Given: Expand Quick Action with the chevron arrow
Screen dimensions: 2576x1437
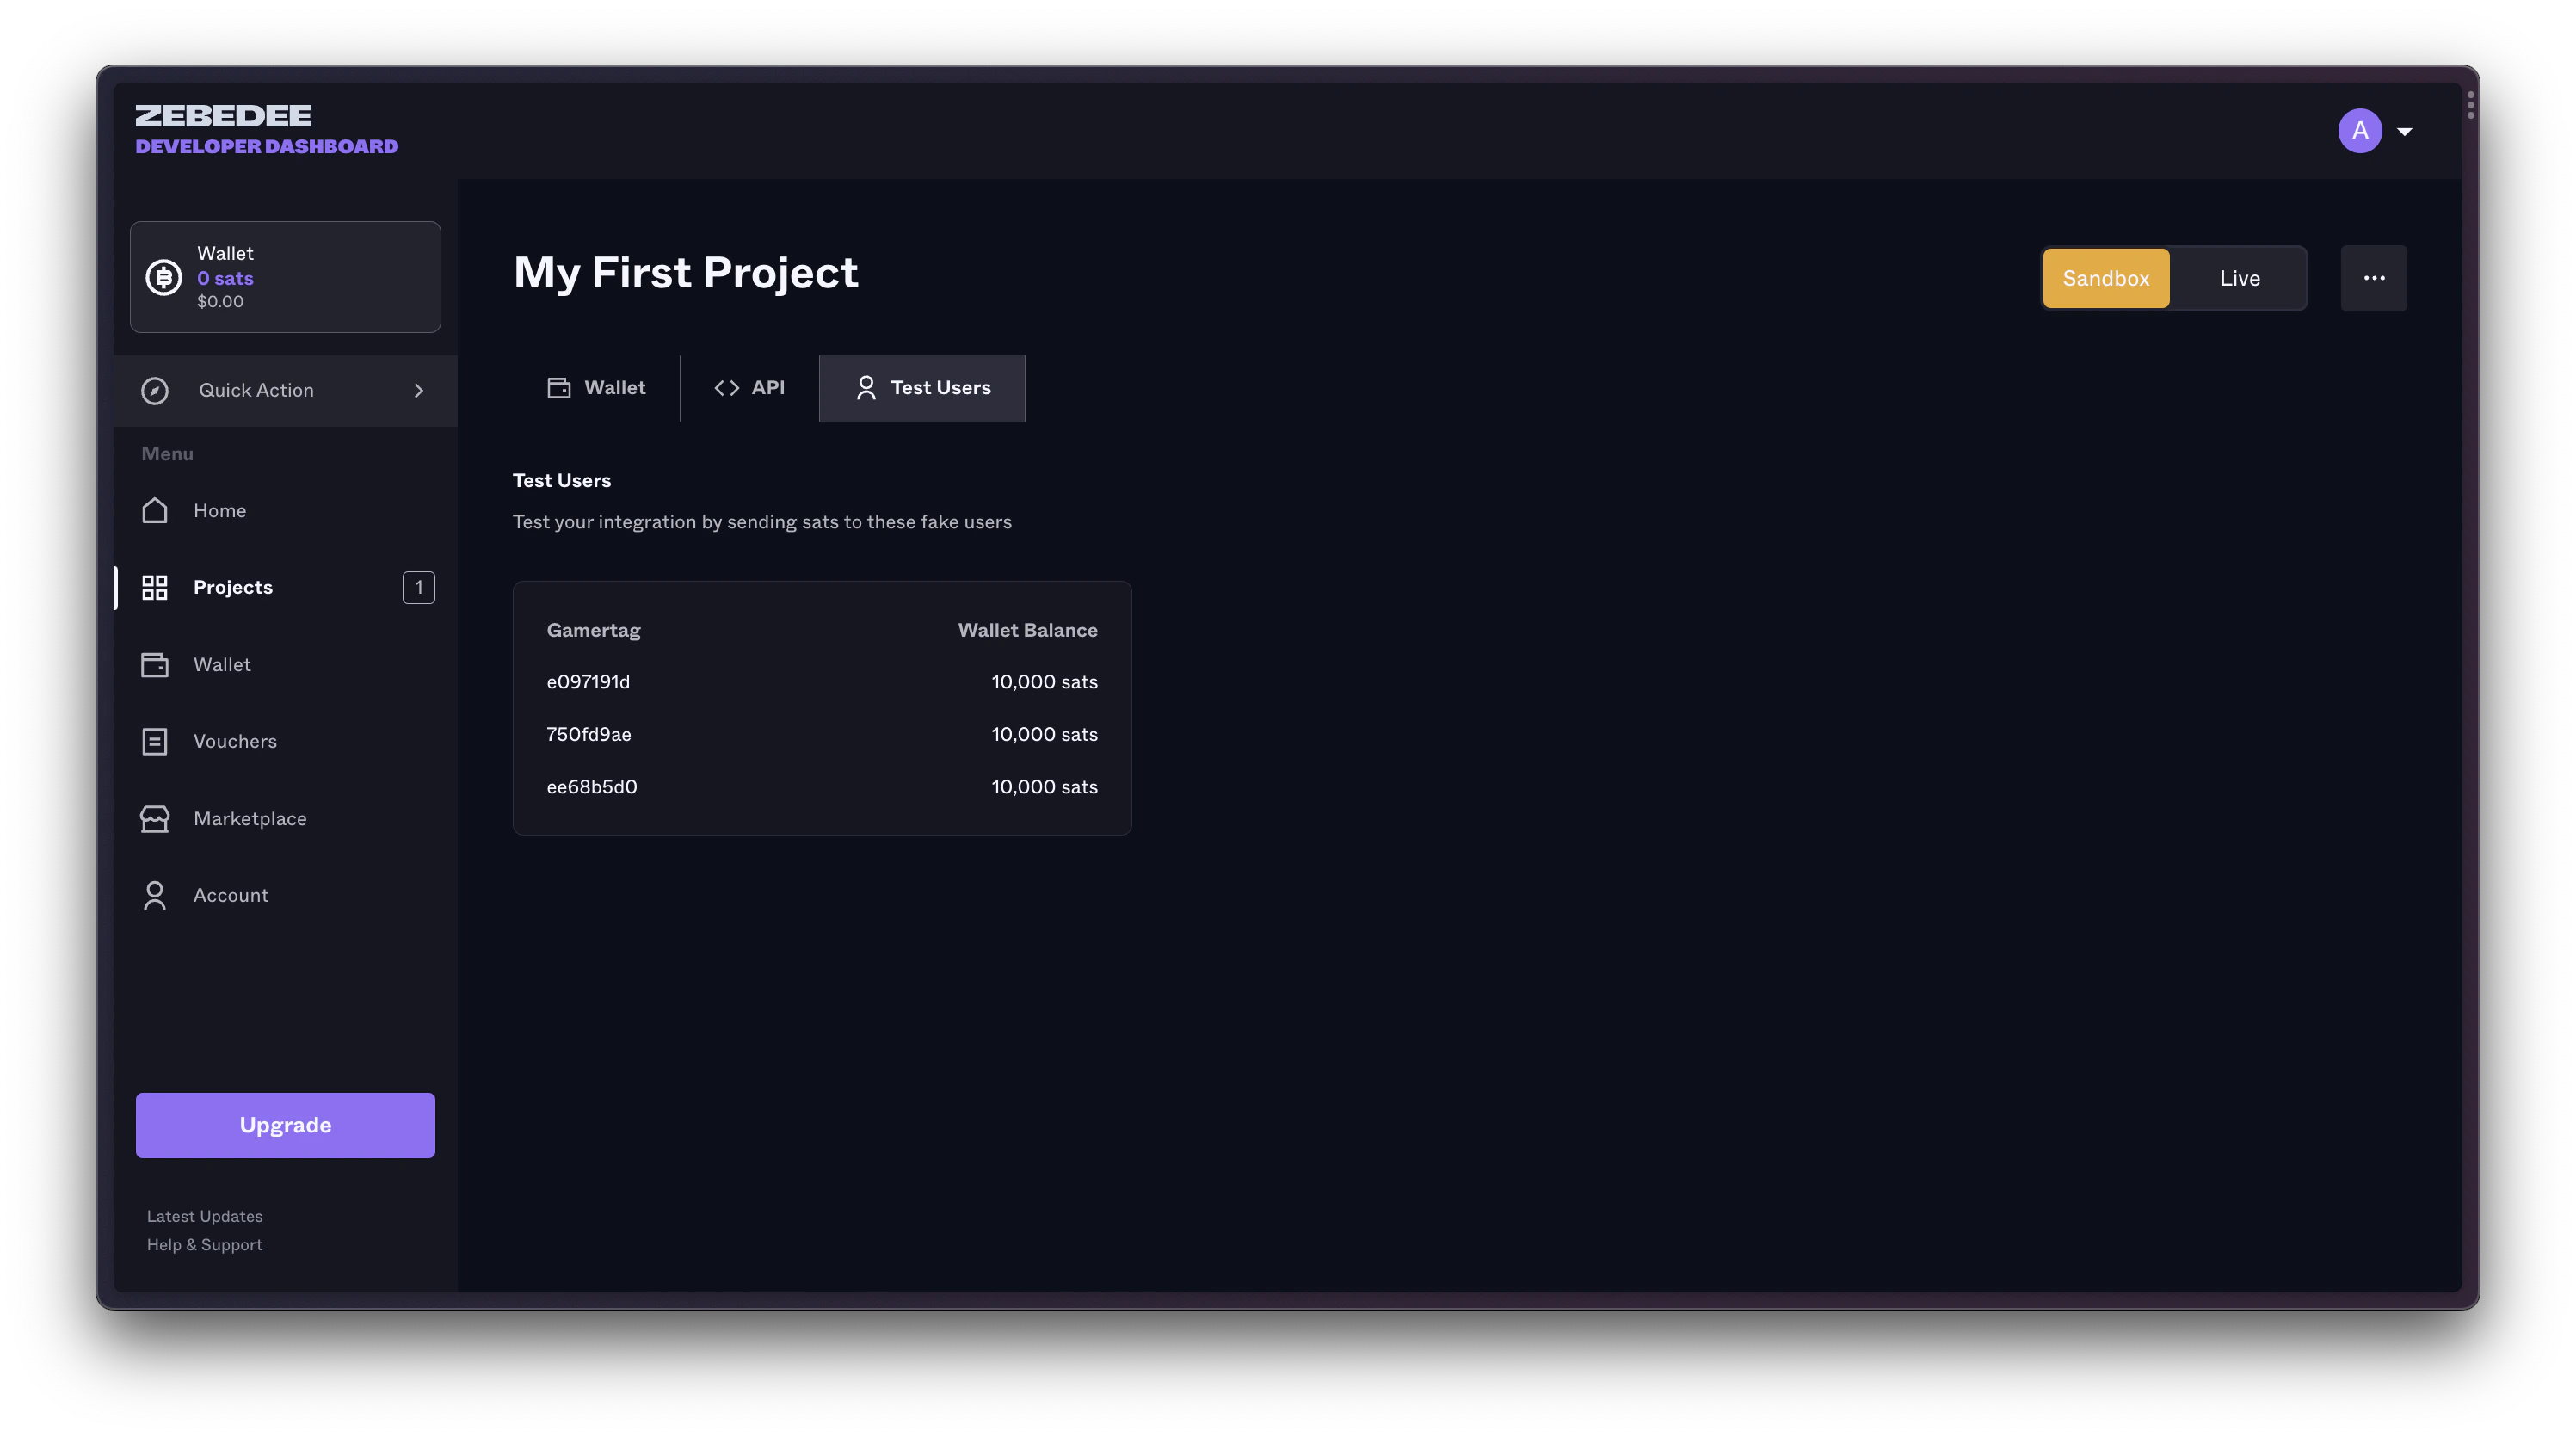Looking at the screenshot, I should pos(419,390).
